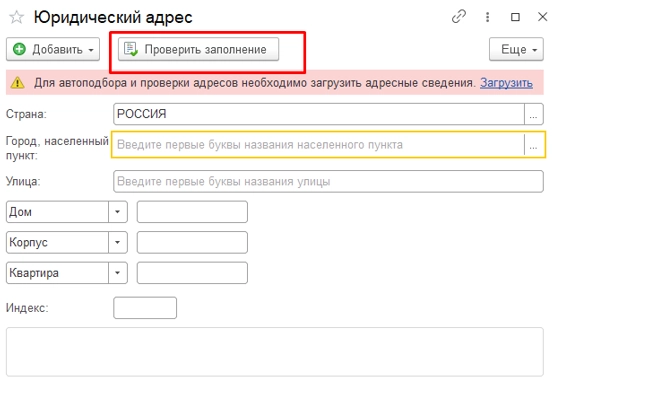The image size is (658, 395).
Task: Follow the Загрузить link
Action: 506,83
